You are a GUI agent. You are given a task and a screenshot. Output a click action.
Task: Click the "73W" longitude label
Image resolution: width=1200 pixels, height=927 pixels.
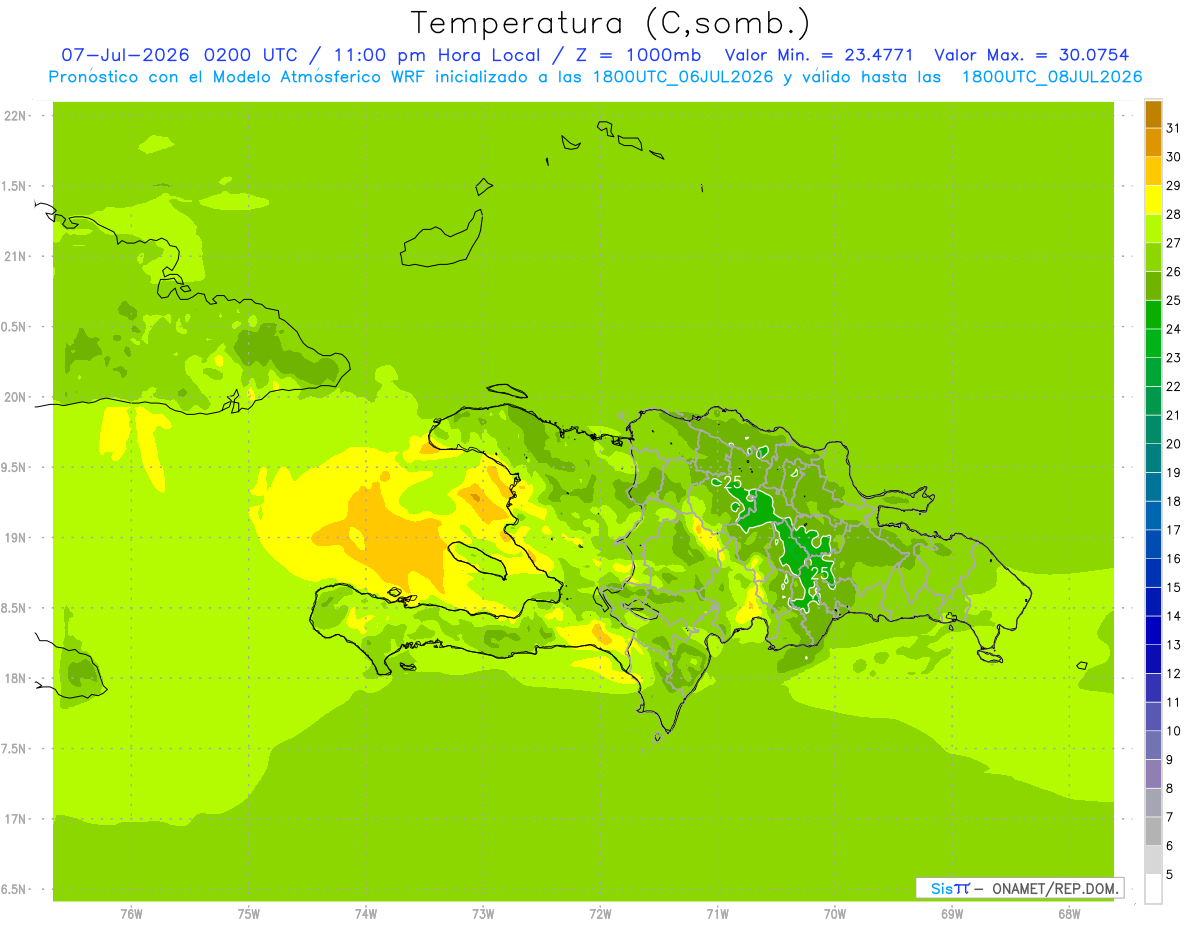click(x=483, y=914)
